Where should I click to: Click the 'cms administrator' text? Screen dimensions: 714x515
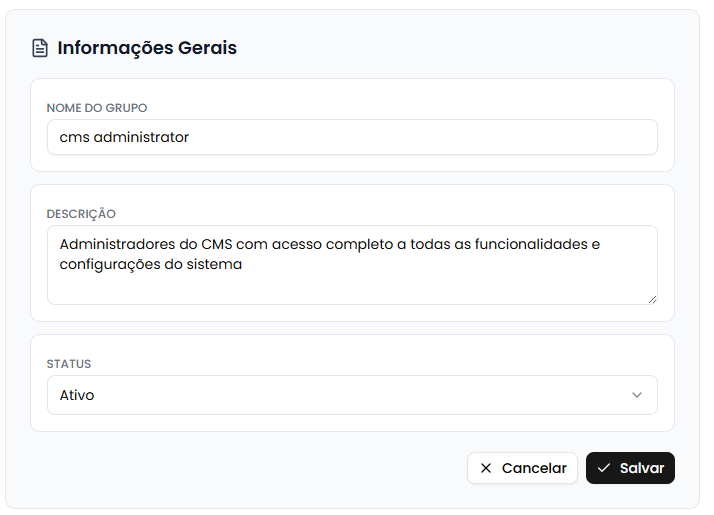pos(124,137)
